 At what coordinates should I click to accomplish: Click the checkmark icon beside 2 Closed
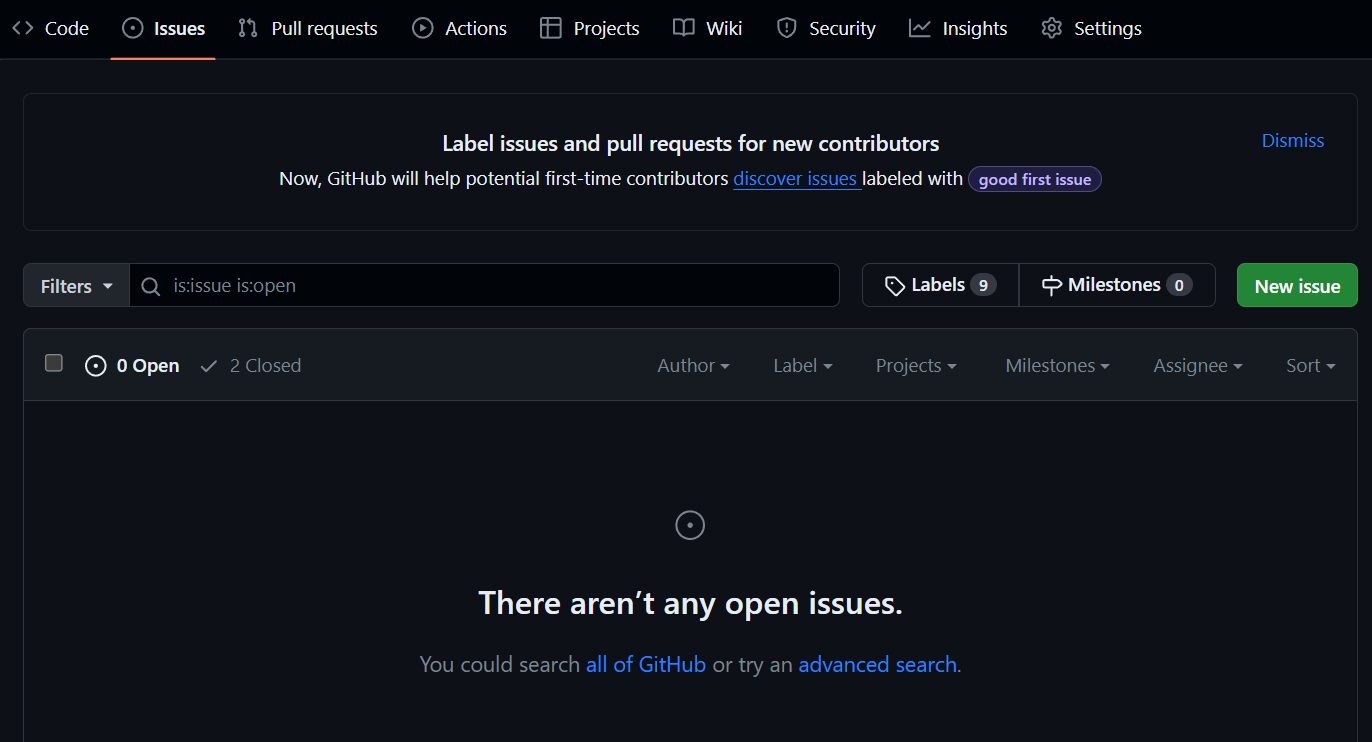(209, 366)
